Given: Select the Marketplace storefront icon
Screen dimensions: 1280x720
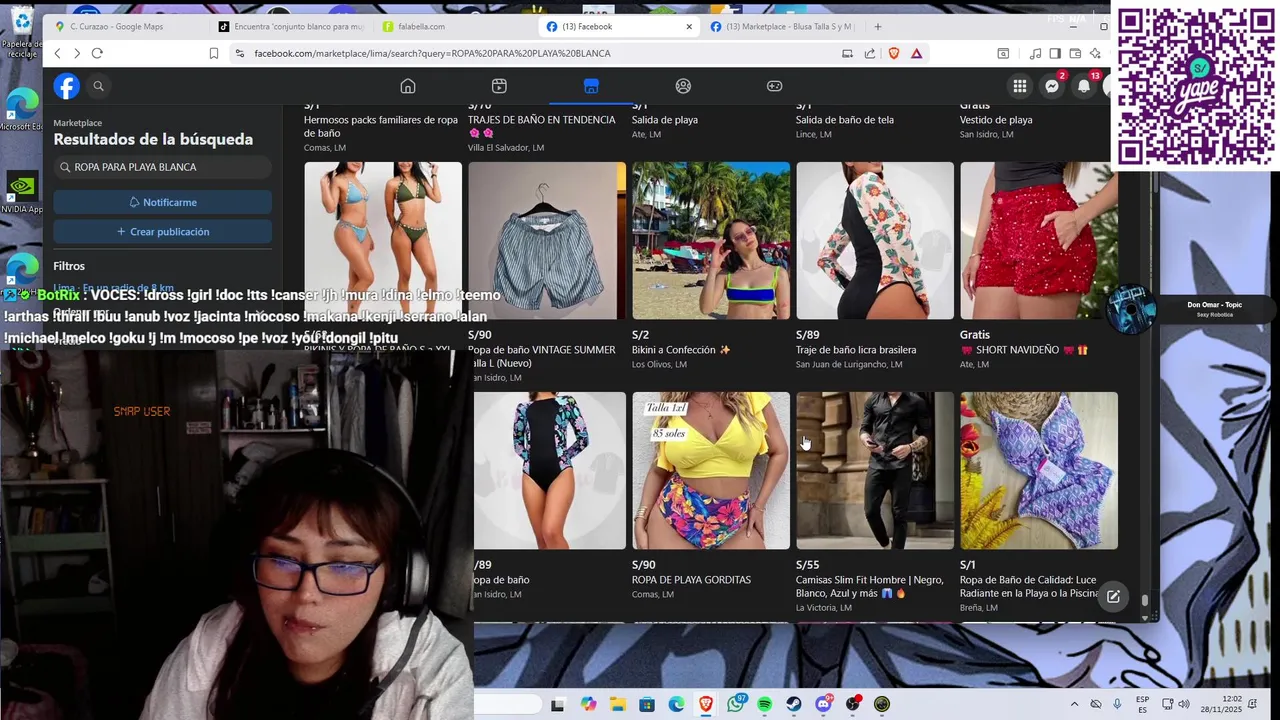Looking at the screenshot, I should click(x=591, y=86).
